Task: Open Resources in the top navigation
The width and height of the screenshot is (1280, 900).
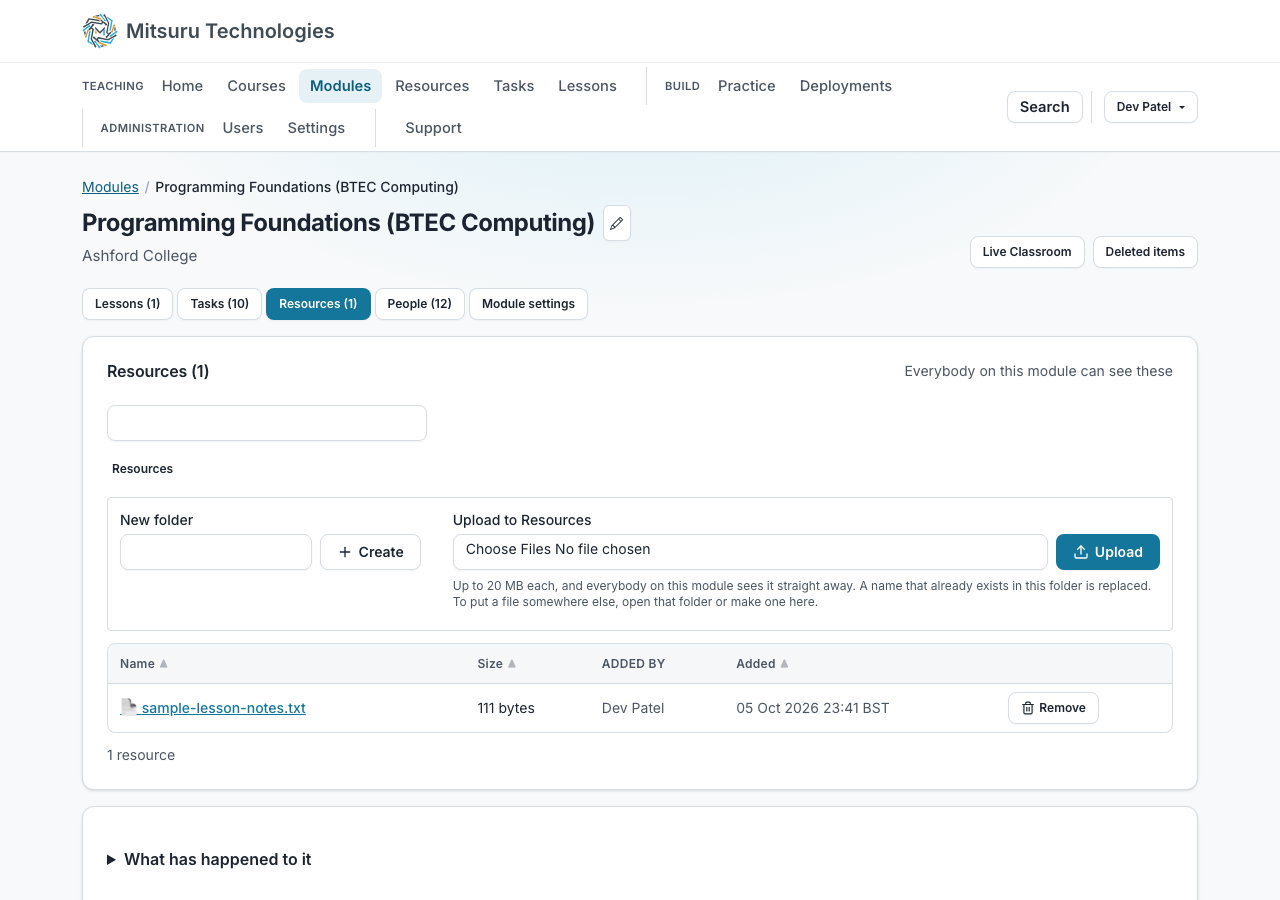Action: pos(432,86)
